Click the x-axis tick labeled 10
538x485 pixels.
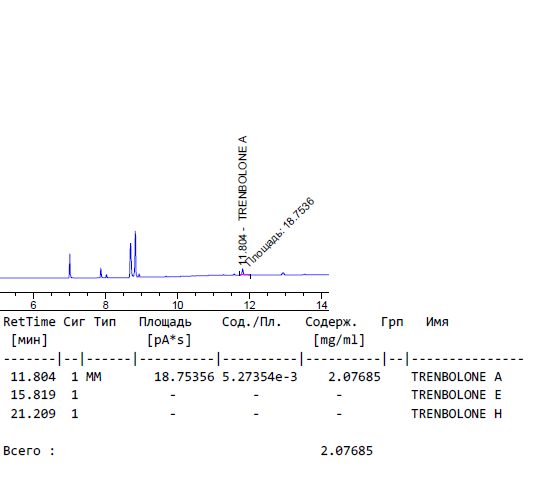pyautogui.click(x=177, y=305)
